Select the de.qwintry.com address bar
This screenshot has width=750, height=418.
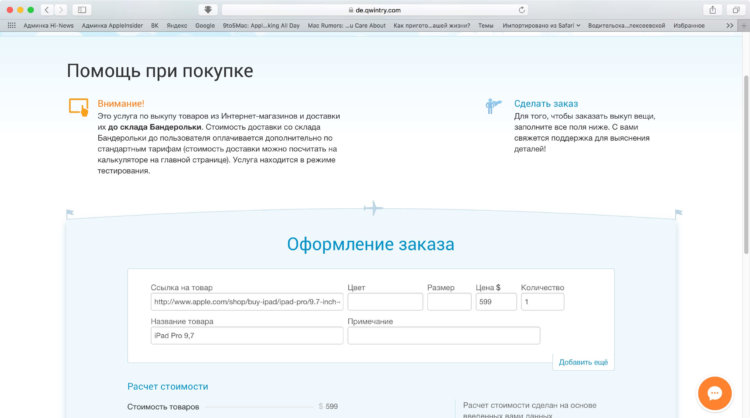pos(374,10)
